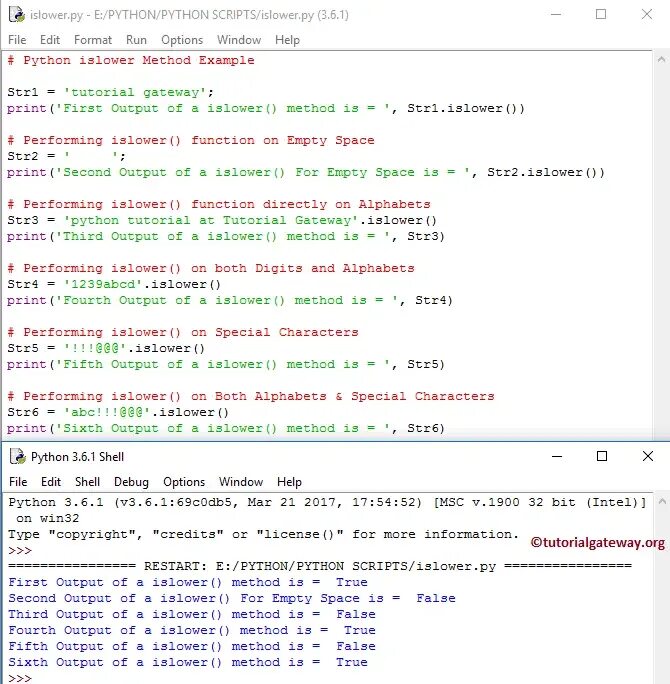
Task: Open Options menu in islower.py editor
Action: click(182, 40)
